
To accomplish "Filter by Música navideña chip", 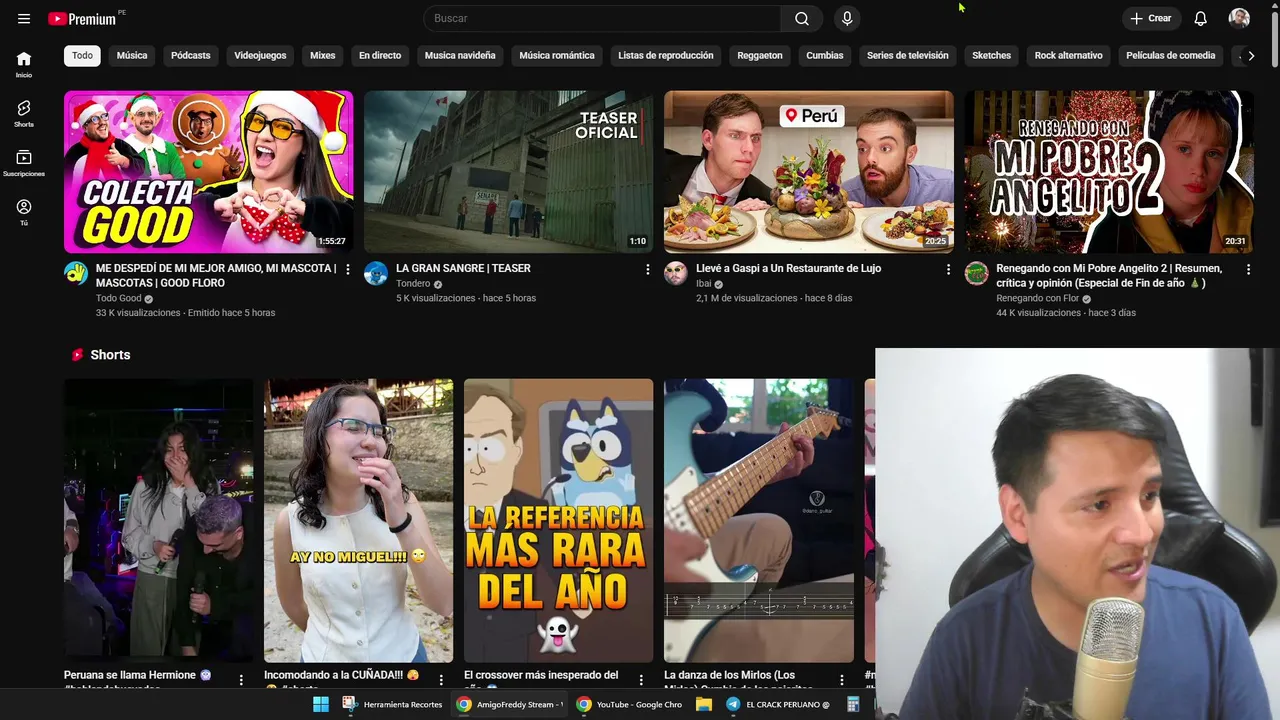I will [x=460, y=55].
